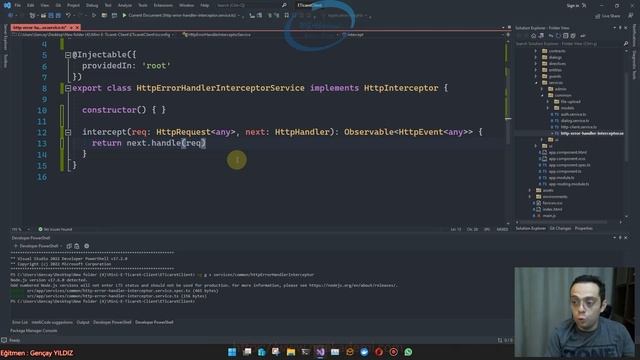Screen dimensions: 640x360
Task: Open the Help menu
Action: click(x=204, y=5)
